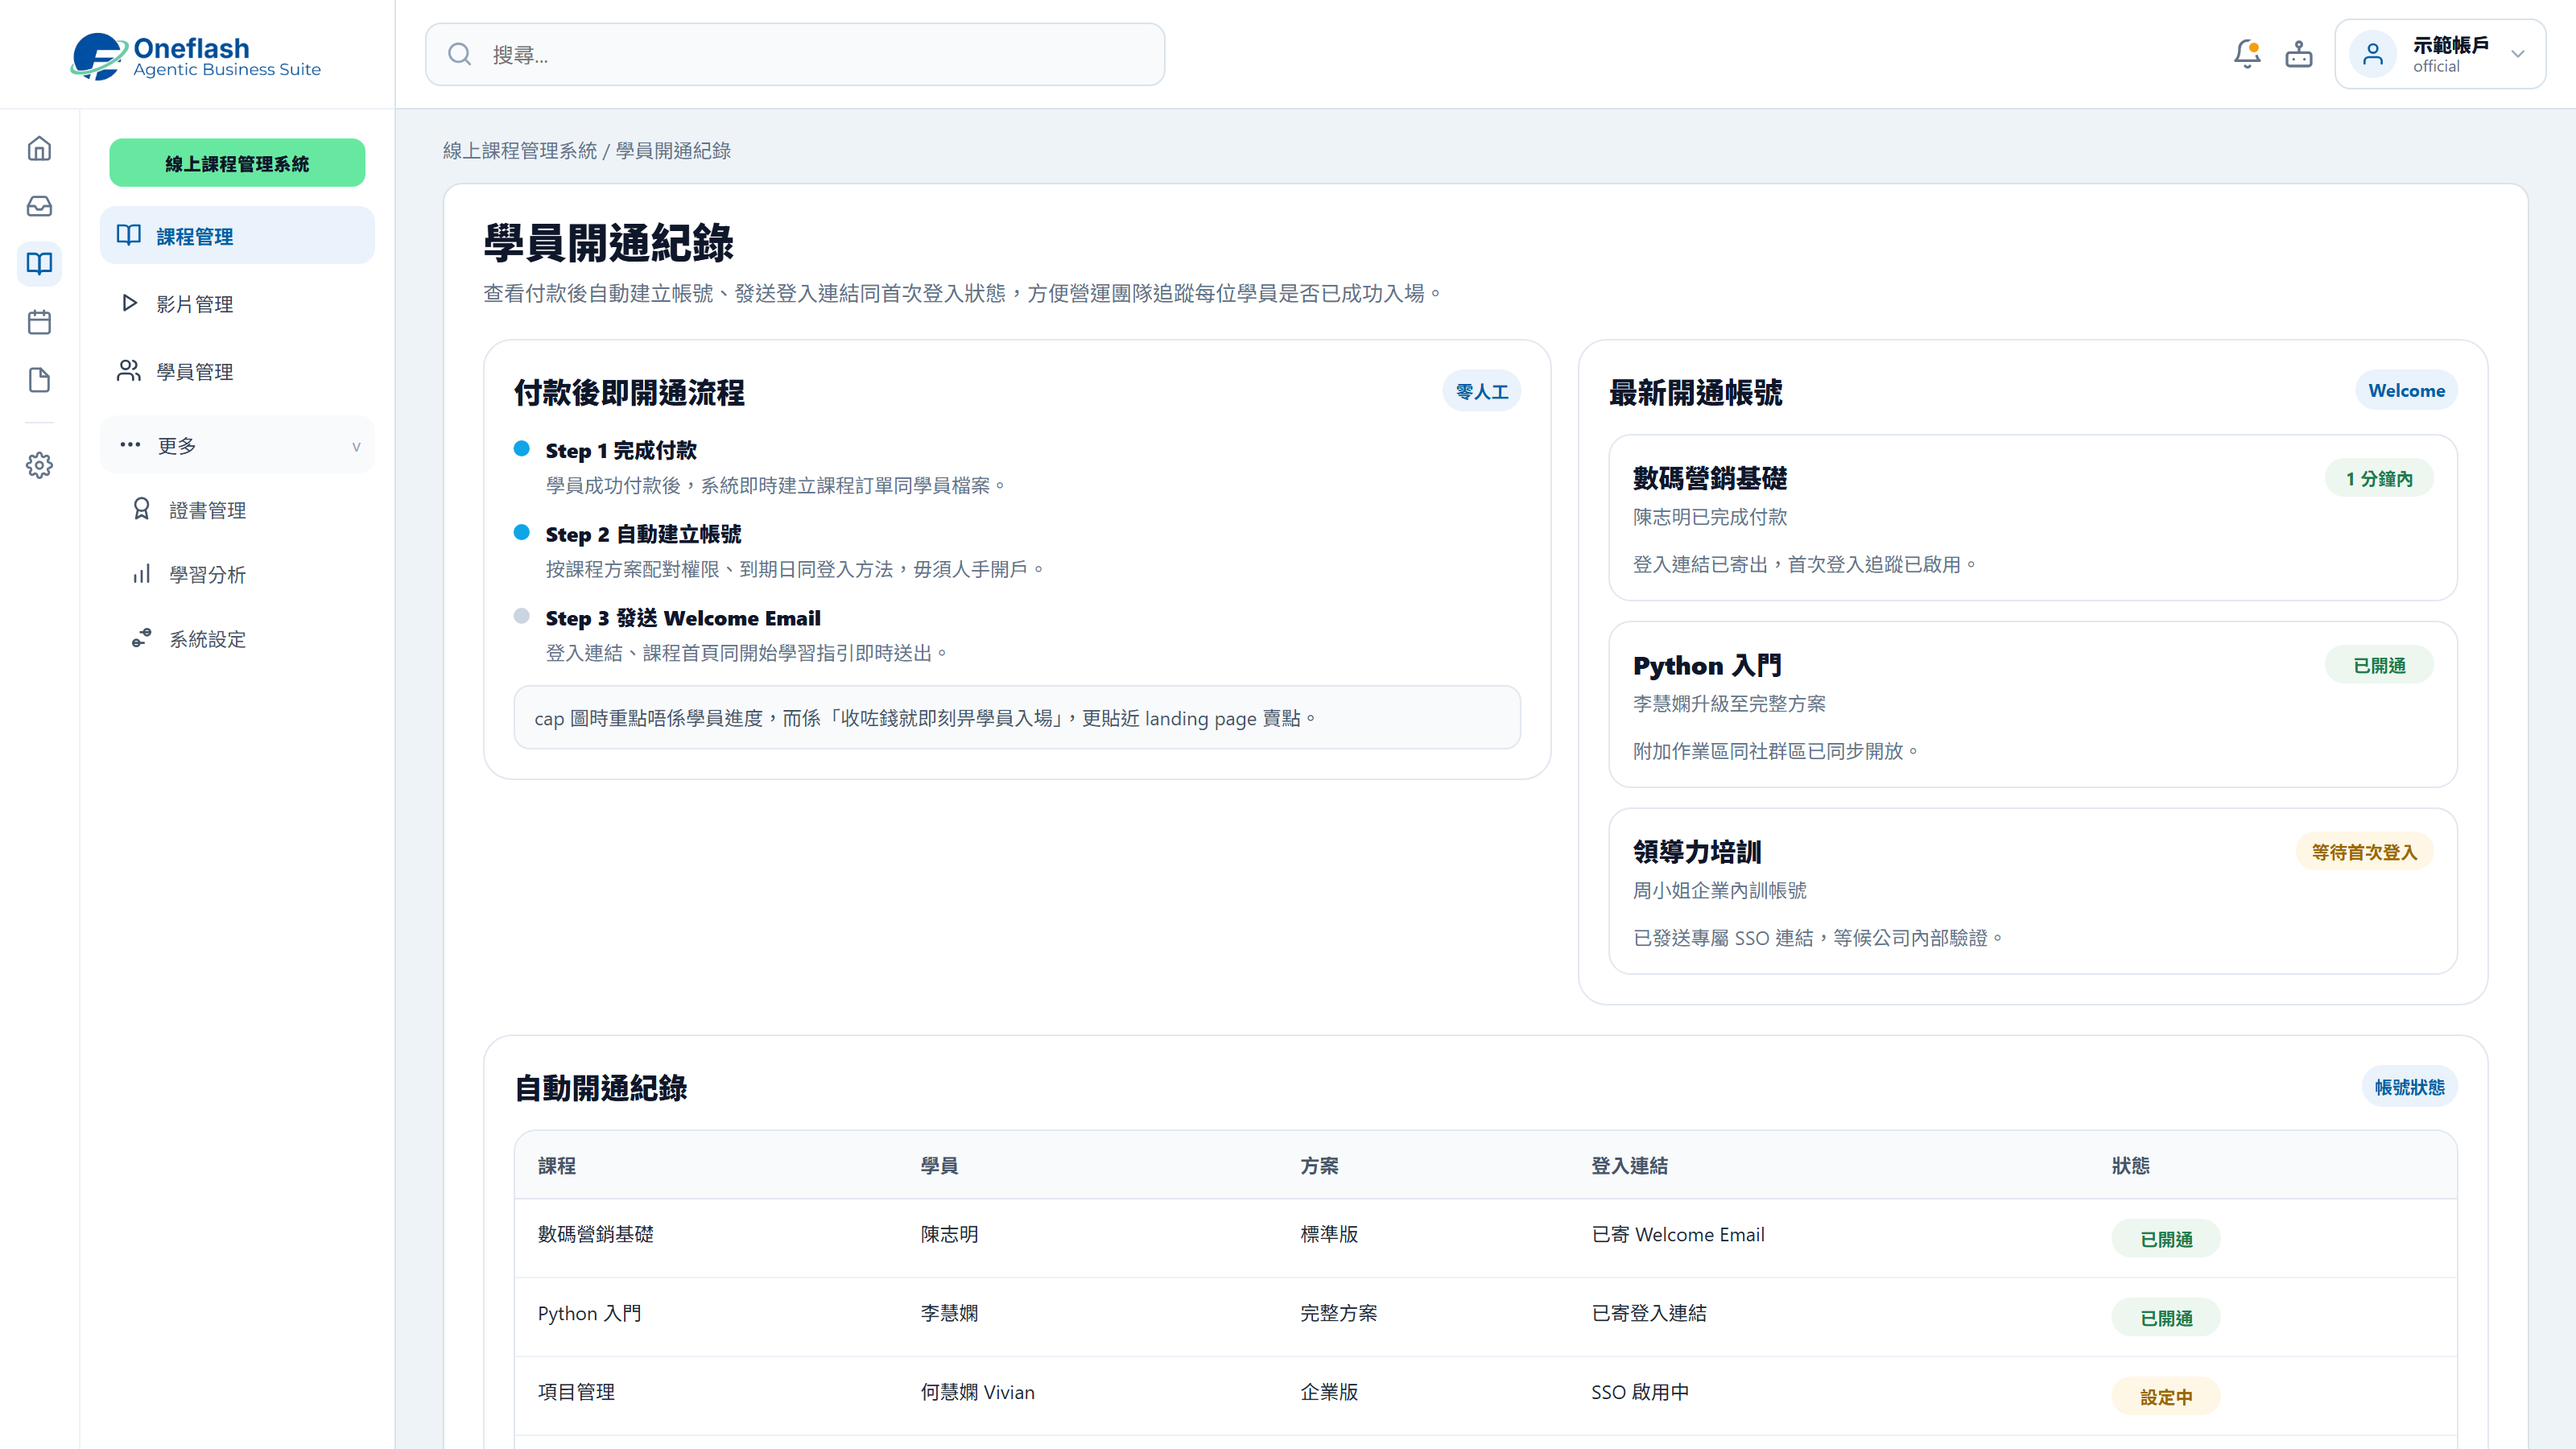Screen dimensions: 2576x1449
Task: Click the 1 分鐘內 status tag
Action: point(2379,478)
